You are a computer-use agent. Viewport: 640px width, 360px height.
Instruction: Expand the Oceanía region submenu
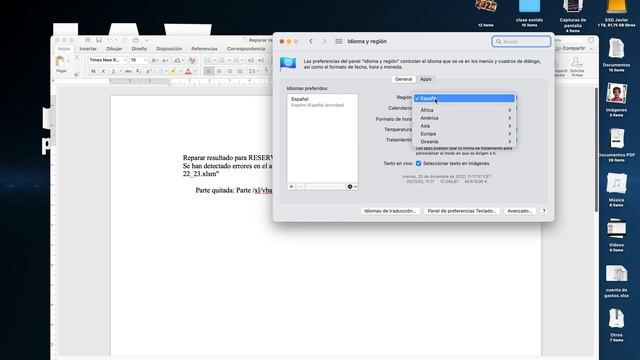[464, 141]
